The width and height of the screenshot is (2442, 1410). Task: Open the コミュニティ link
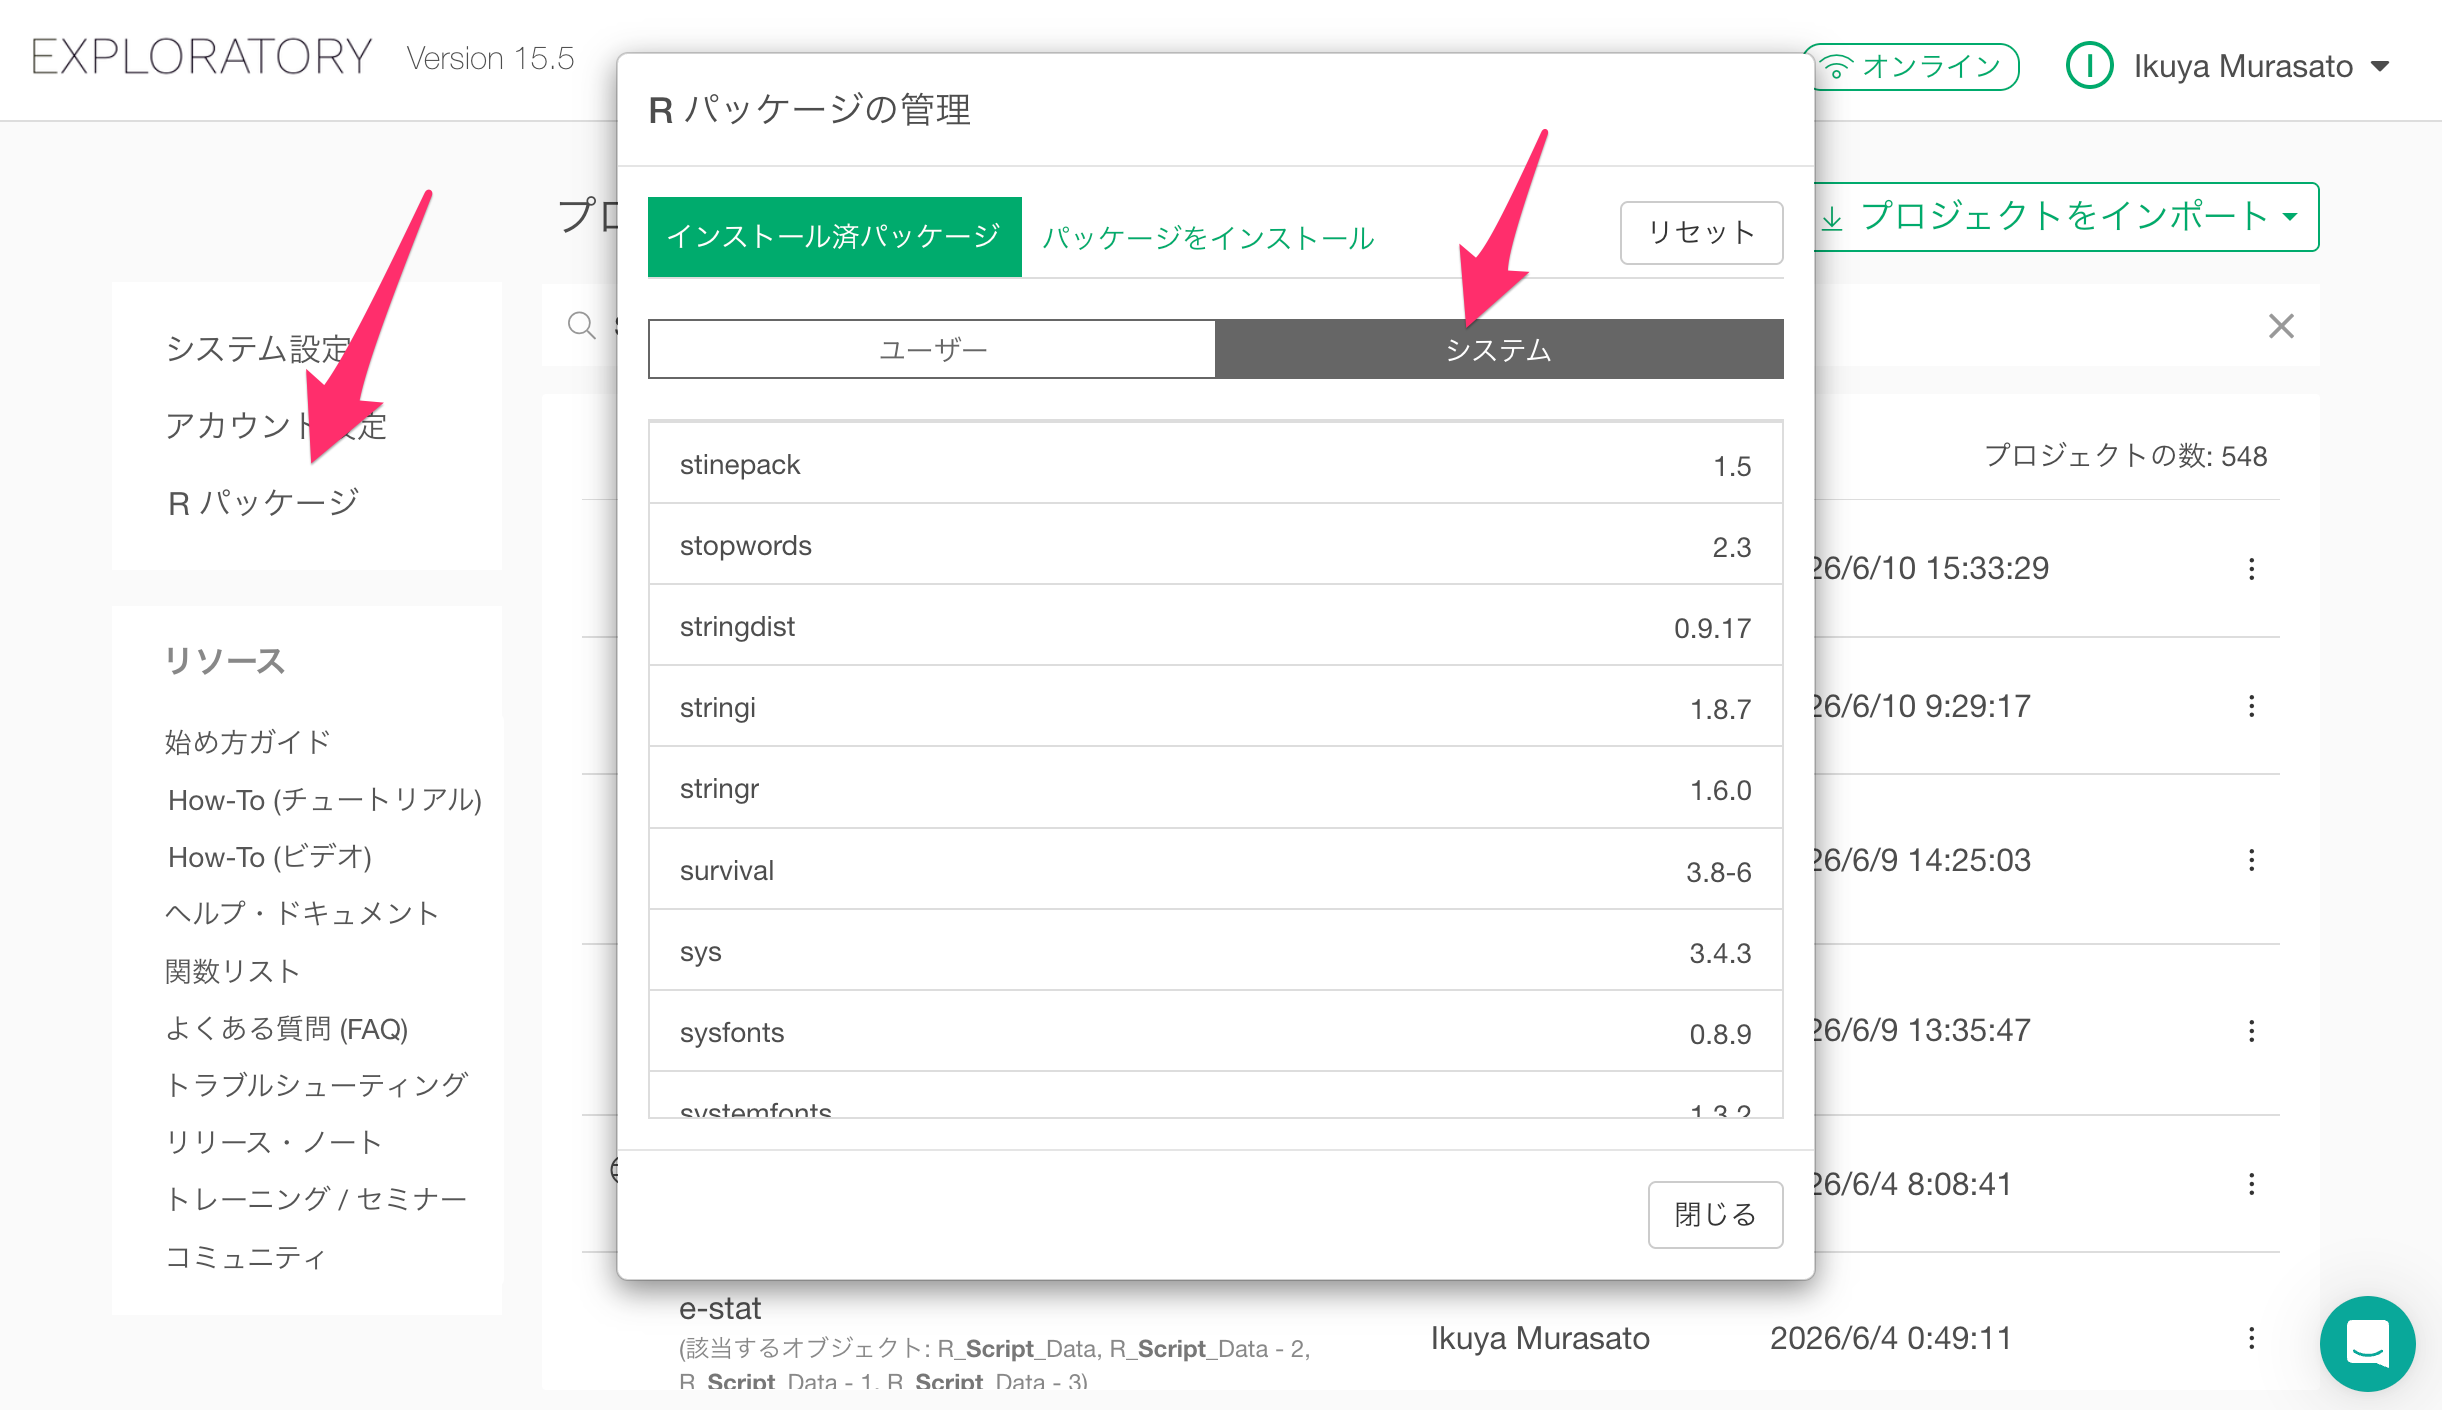point(246,1257)
